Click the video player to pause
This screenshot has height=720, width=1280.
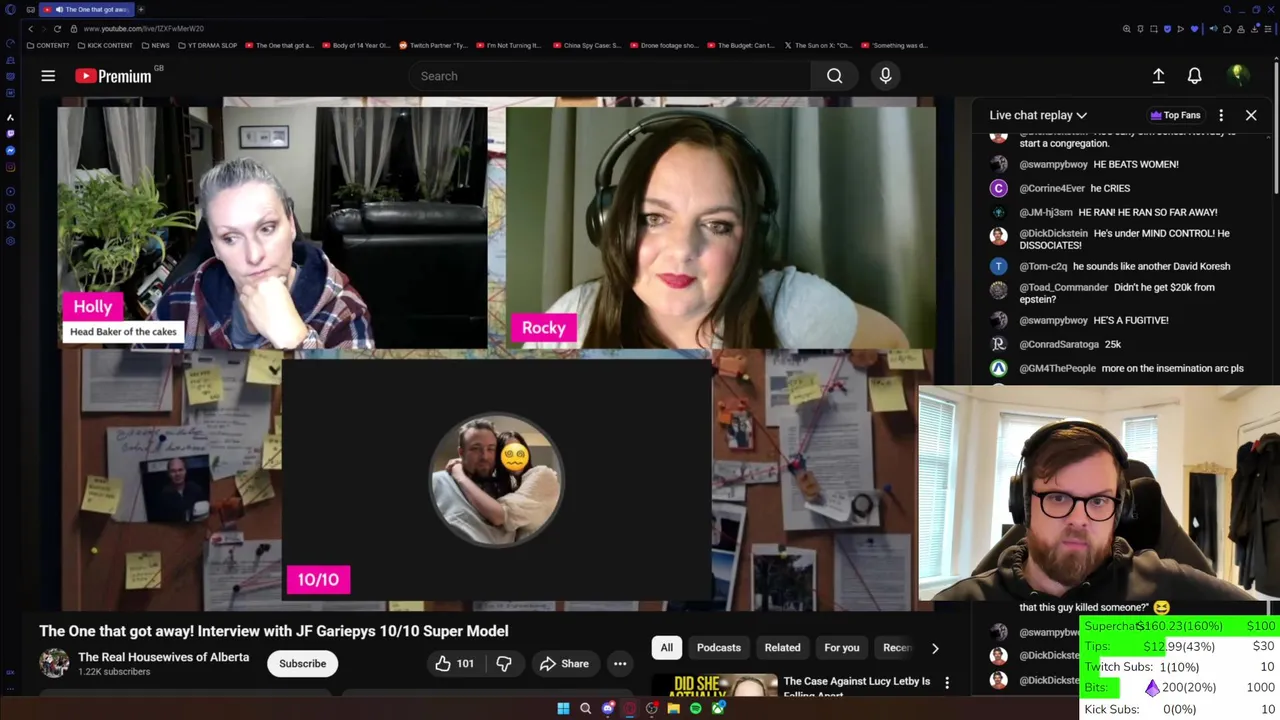point(497,353)
